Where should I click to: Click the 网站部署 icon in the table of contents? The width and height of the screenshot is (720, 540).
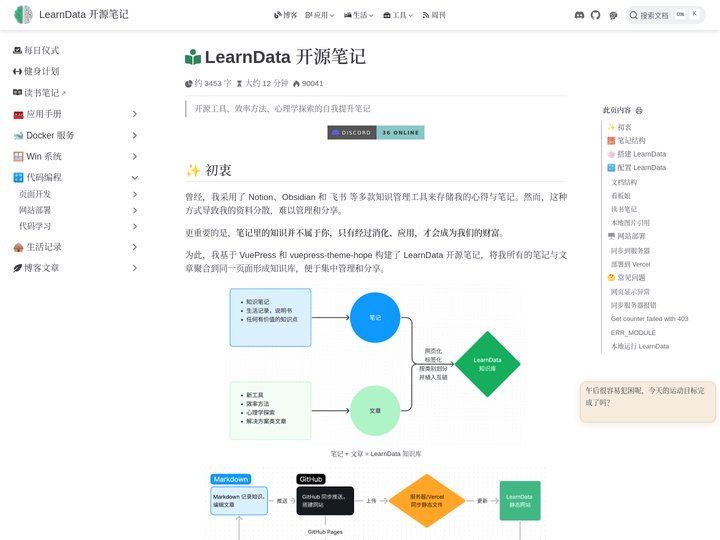(x=611, y=236)
